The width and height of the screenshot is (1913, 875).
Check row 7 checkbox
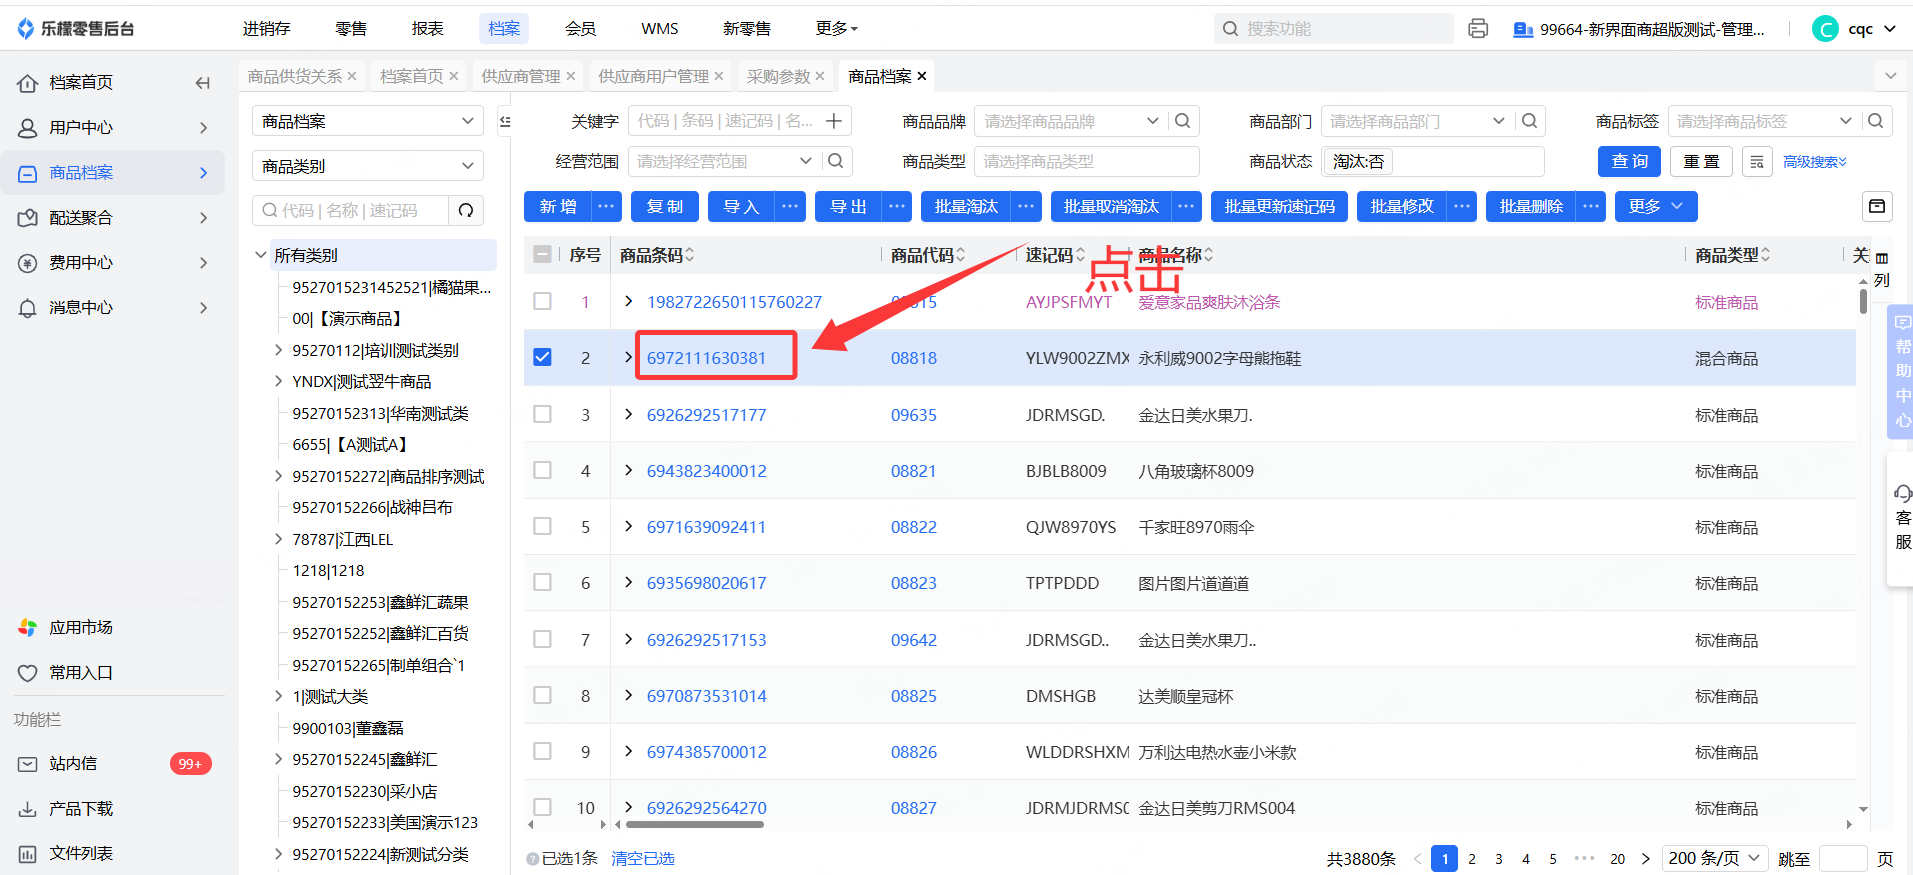click(542, 639)
